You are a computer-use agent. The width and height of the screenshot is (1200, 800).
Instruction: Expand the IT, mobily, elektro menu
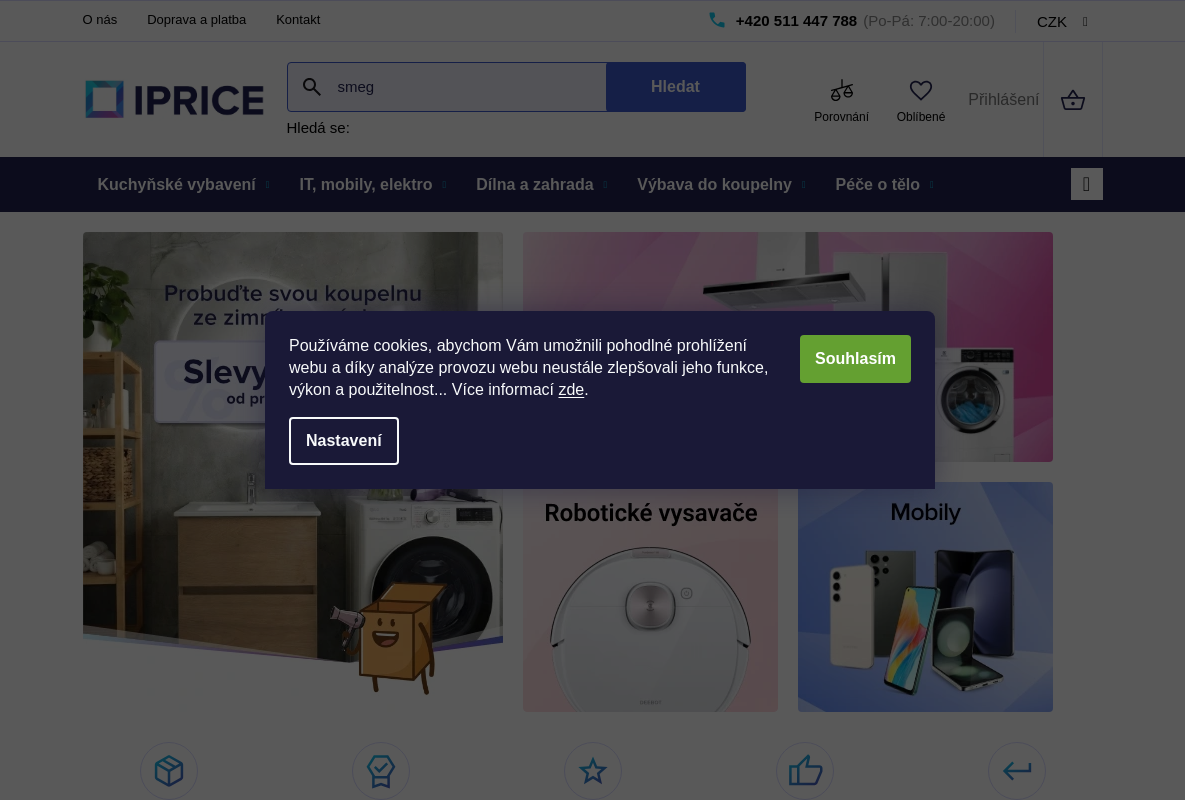tap(366, 184)
